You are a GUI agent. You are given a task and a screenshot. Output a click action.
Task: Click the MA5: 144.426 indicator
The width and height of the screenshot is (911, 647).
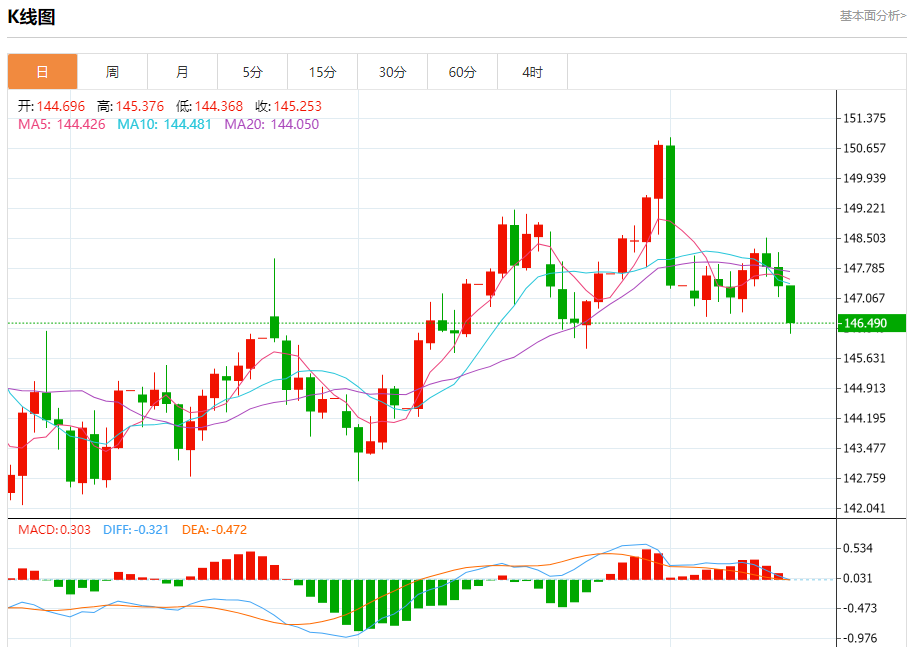tap(62, 124)
